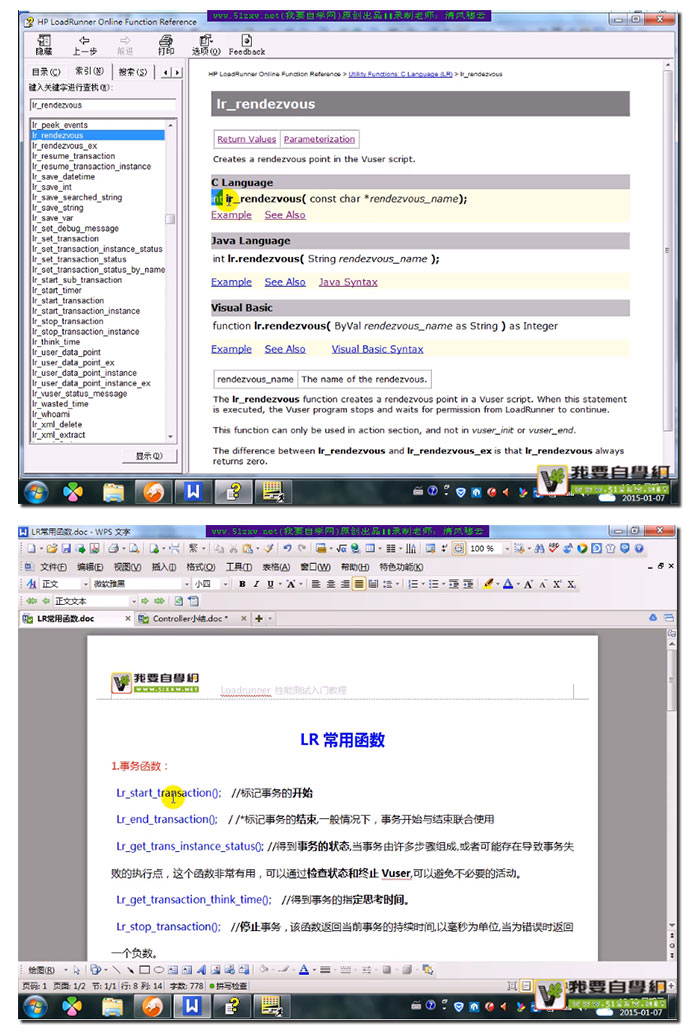The width and height of the screenshot is (700, 1032).
Task: Toggle justified alignment in WPS
Action: pyautogui.click(x=359, y=584)
